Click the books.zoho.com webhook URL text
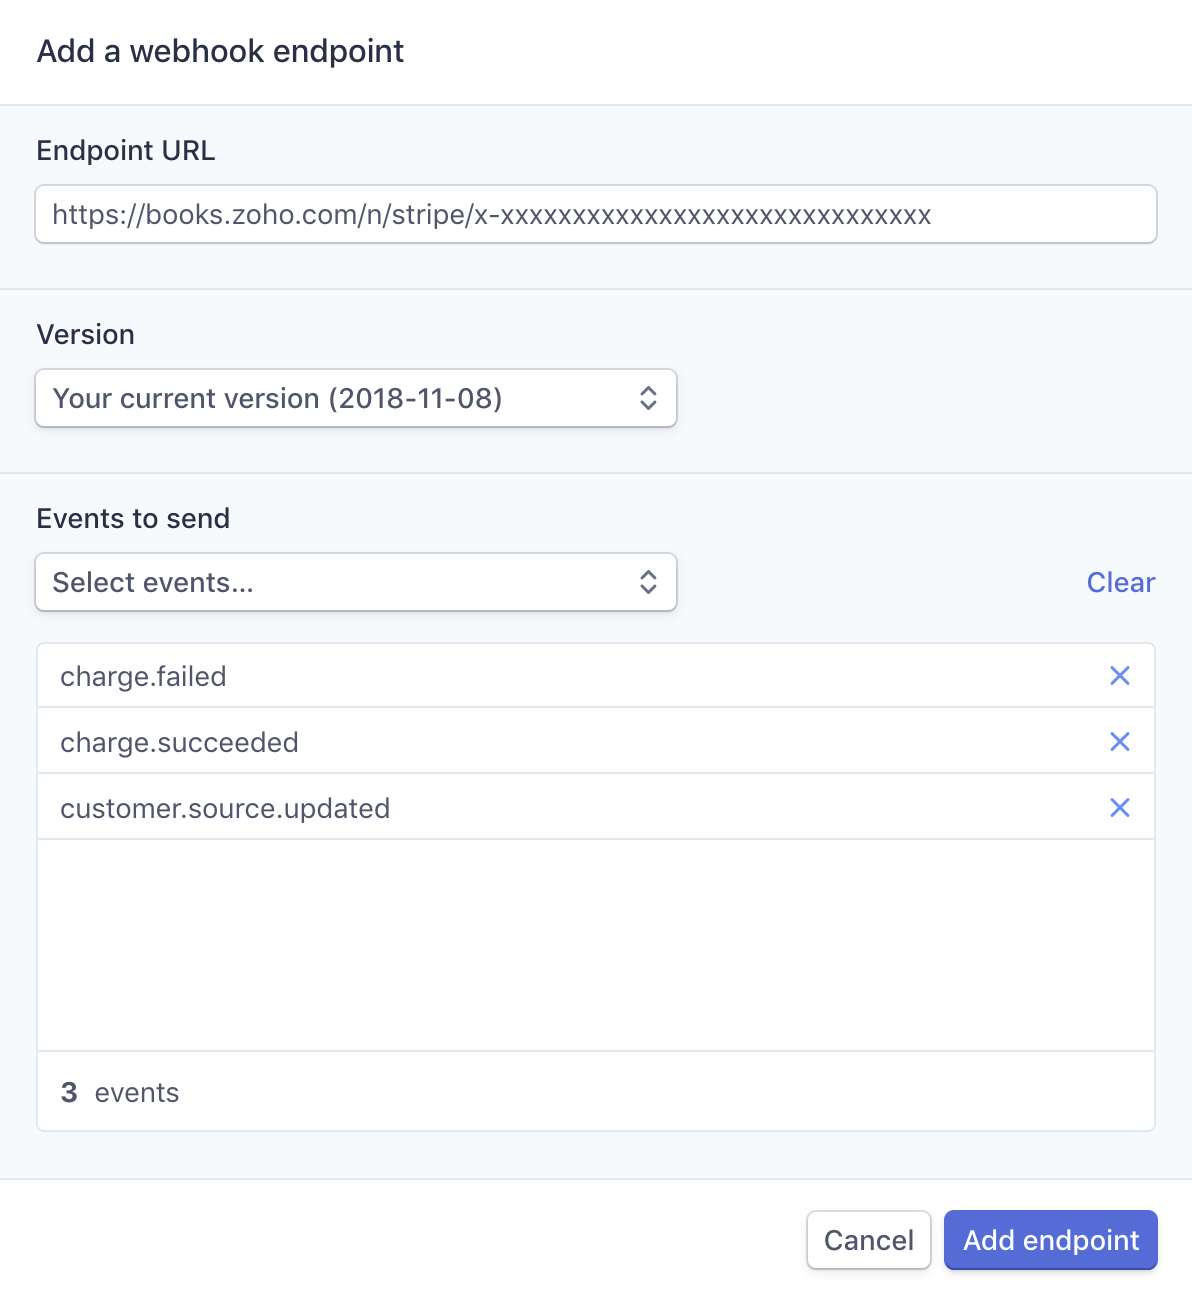This screenshot has width=1192, height=1296. click(492, 214)
